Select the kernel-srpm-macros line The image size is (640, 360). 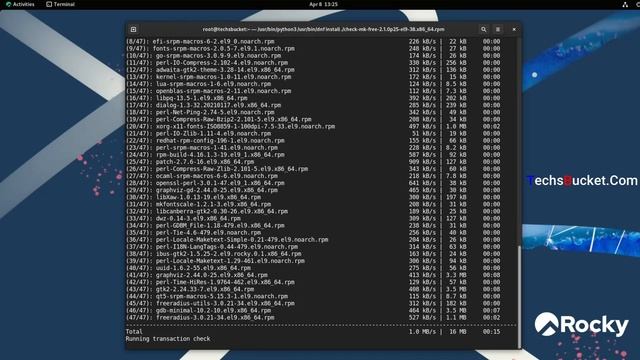coord(313,77)
